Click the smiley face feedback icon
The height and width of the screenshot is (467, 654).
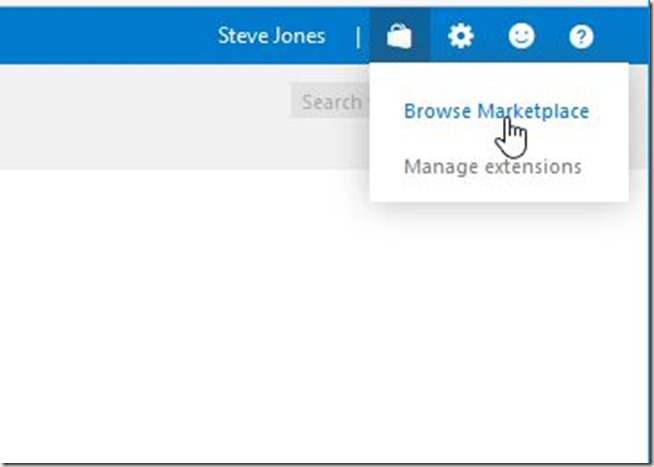[521, 37]
